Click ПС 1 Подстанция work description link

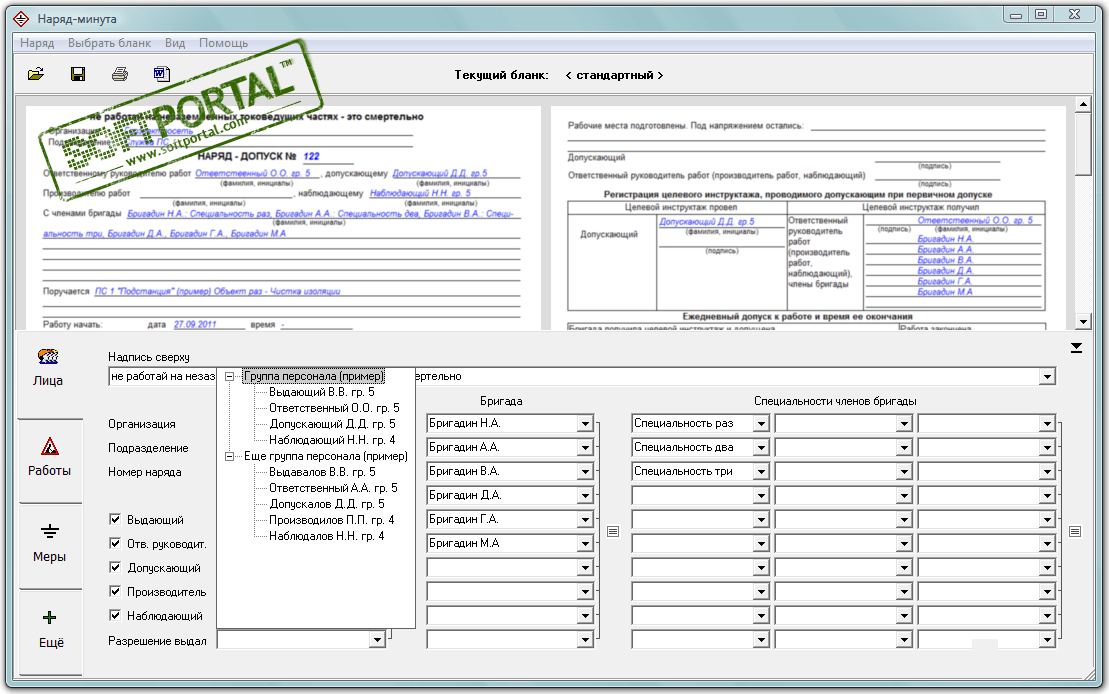click(x=217, y=291)
